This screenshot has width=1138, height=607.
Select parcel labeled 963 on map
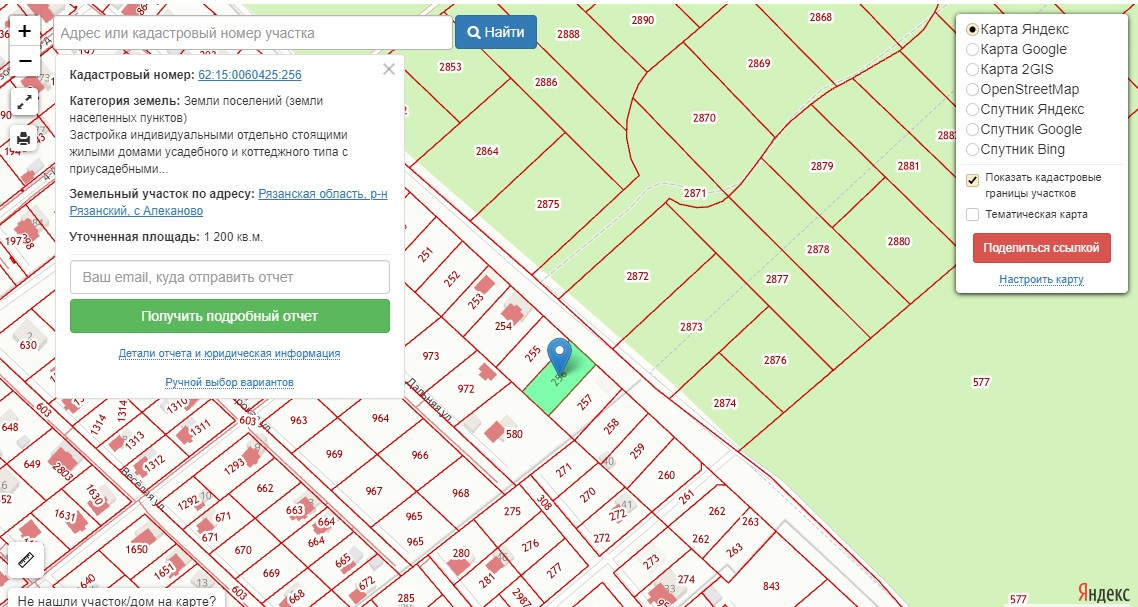pyautogui.click(x=298, y=420)
